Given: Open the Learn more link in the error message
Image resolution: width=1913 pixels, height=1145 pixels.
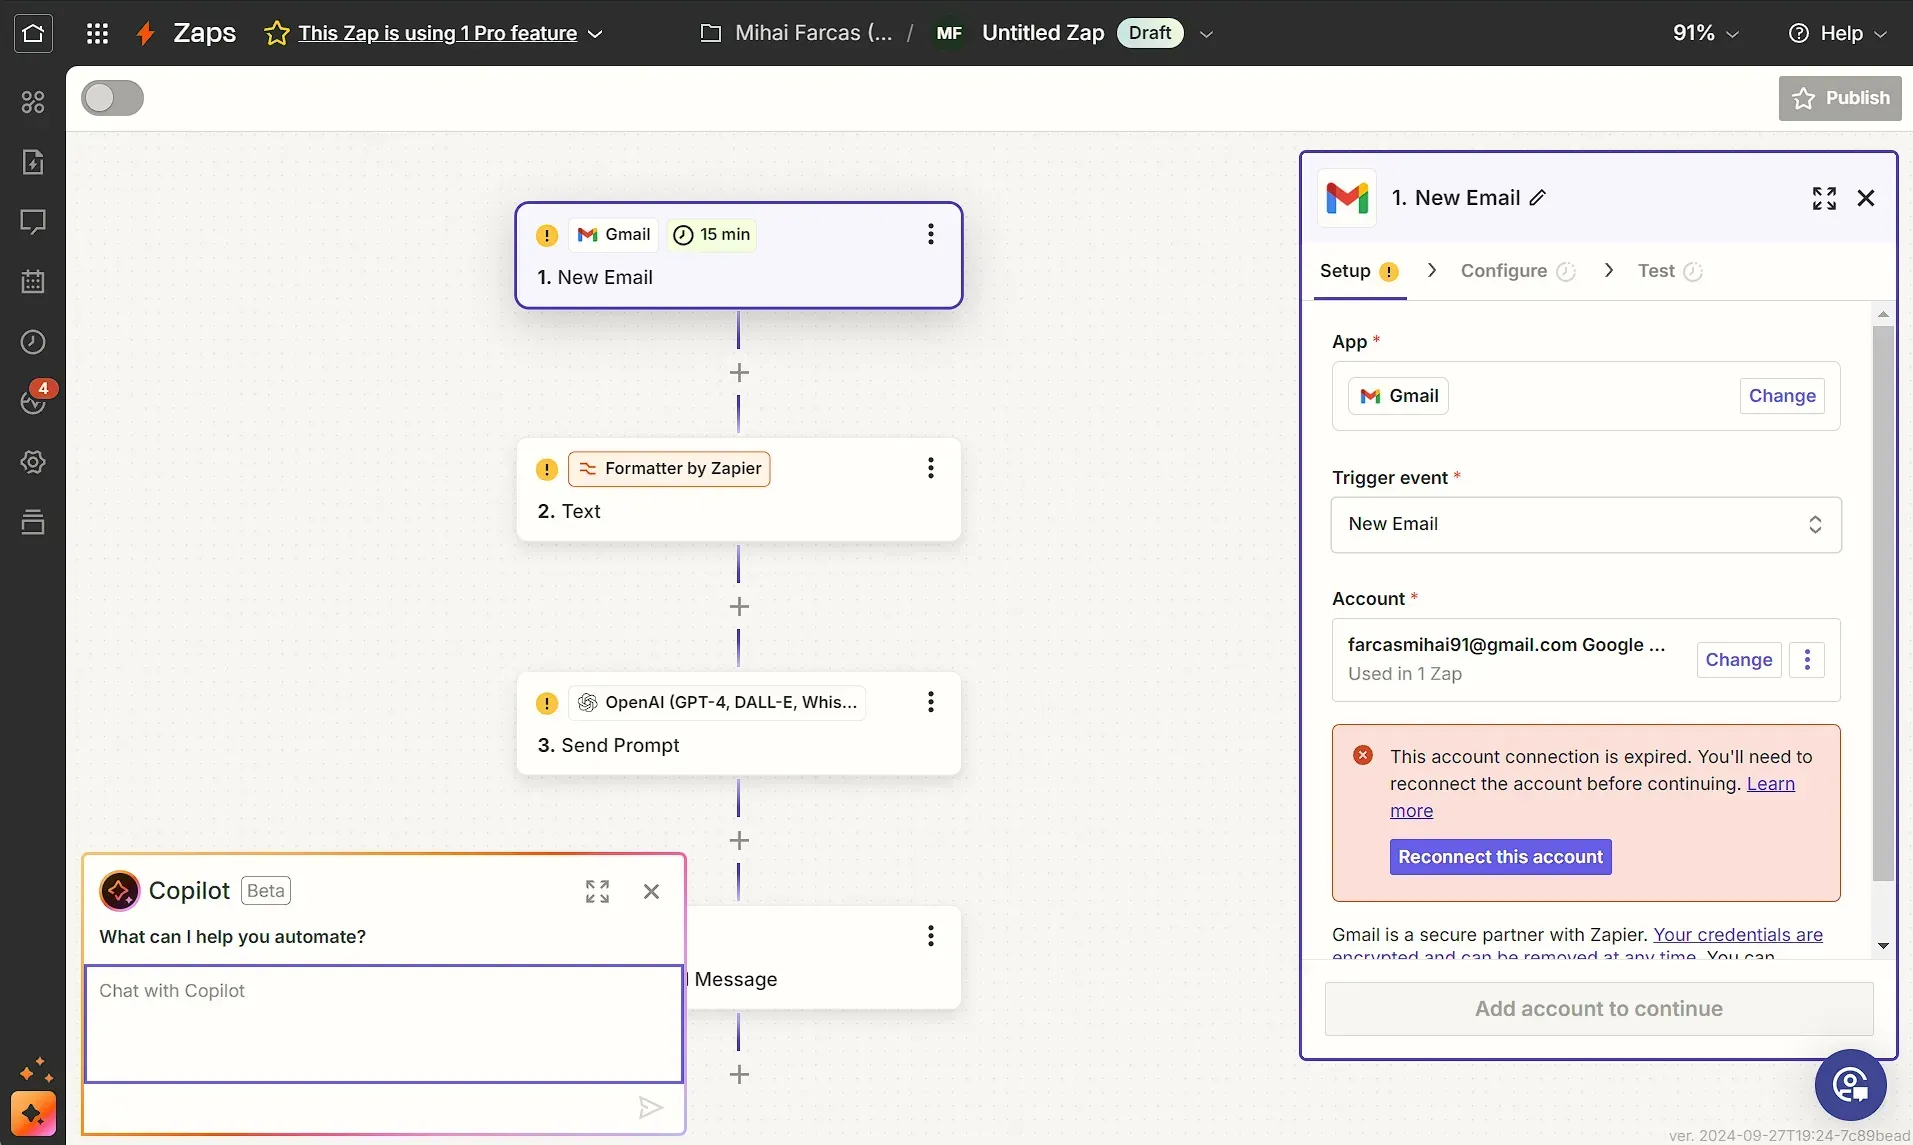Looking at the screenshot, I should click(x=1770, y=784).
